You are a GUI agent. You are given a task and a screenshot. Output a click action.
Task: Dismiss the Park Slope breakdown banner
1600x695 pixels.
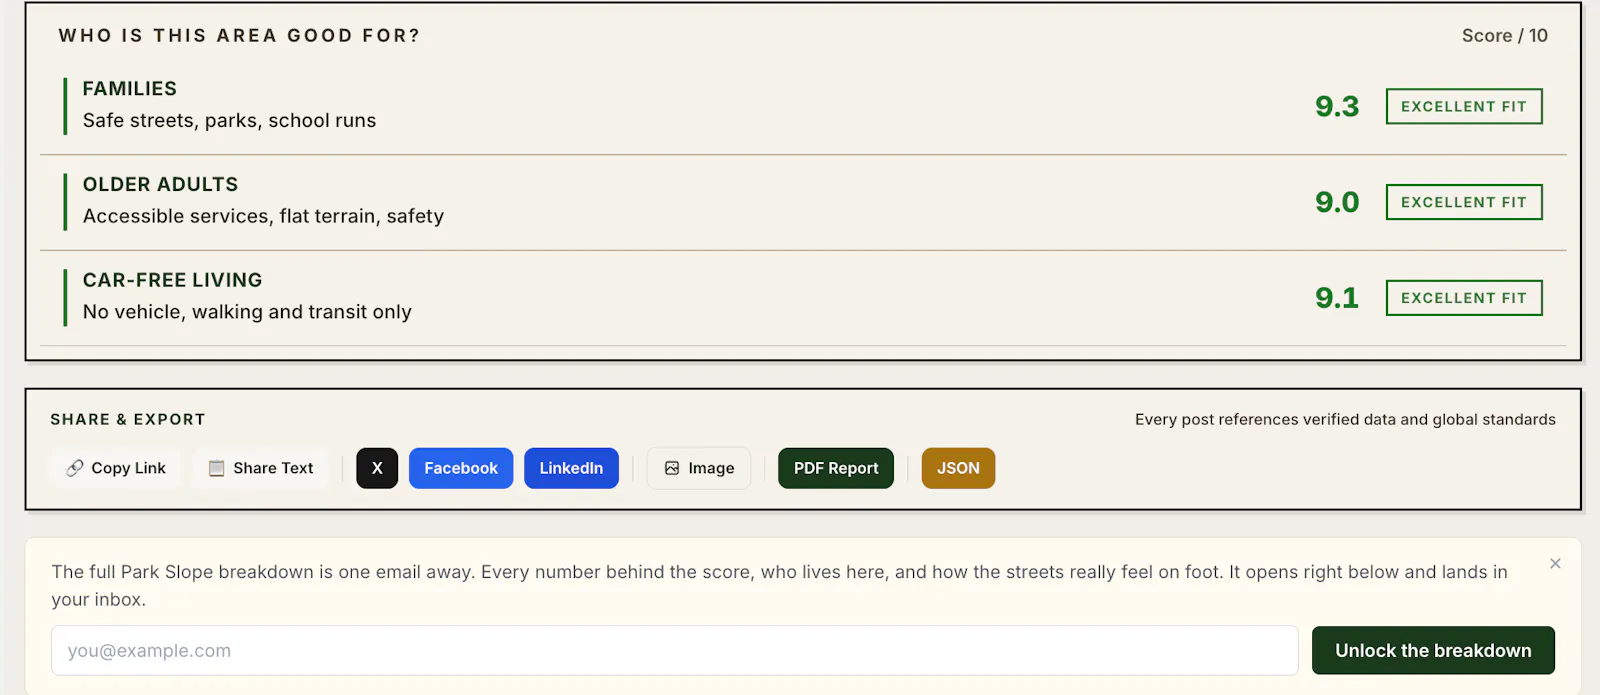1555,564
